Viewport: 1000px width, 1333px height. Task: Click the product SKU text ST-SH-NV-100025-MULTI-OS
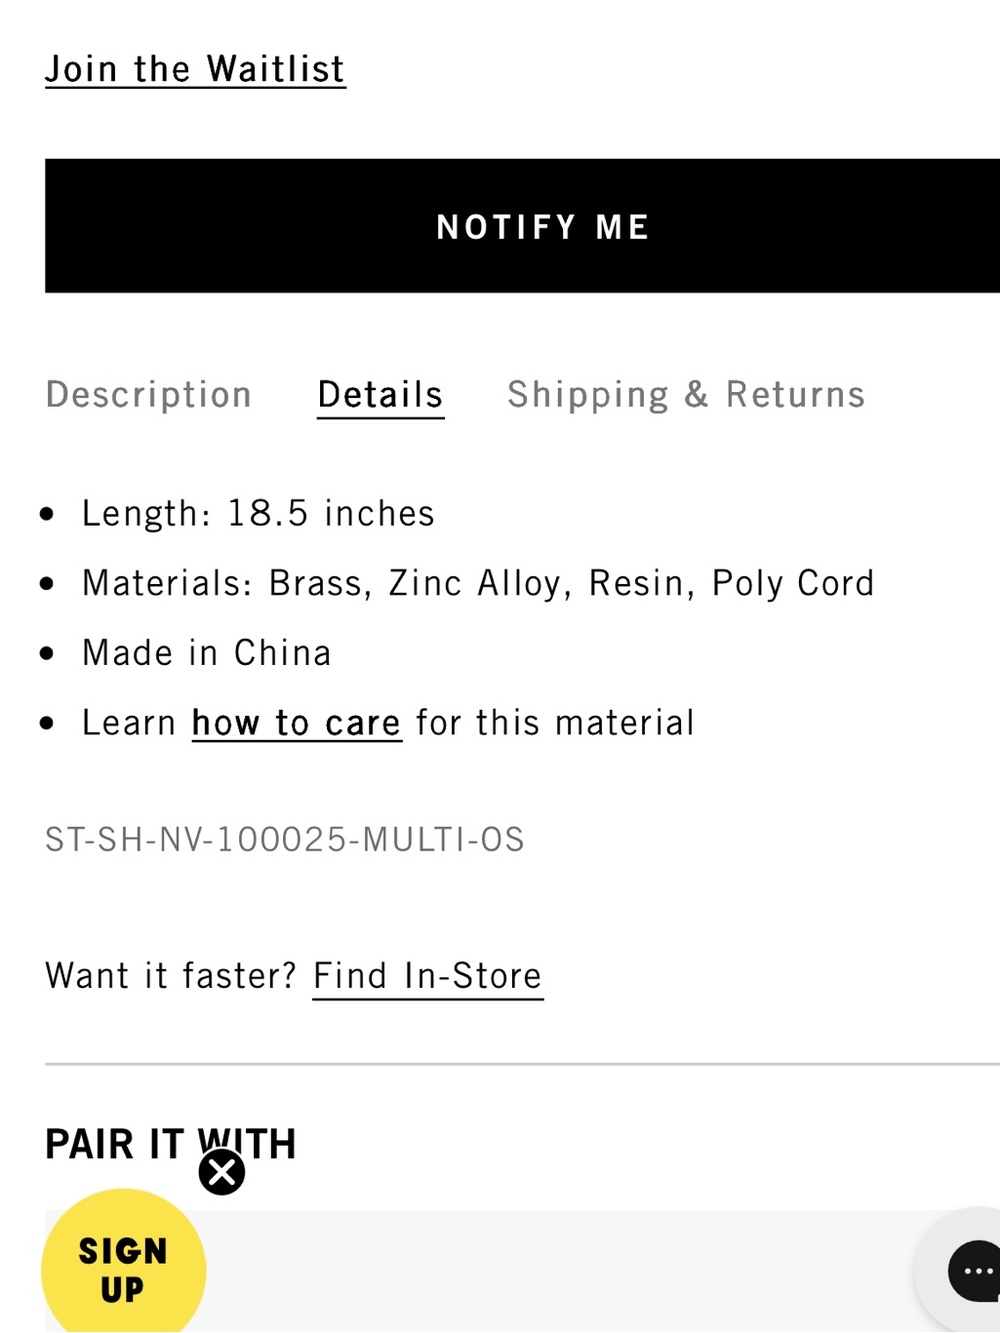(285, 839)
